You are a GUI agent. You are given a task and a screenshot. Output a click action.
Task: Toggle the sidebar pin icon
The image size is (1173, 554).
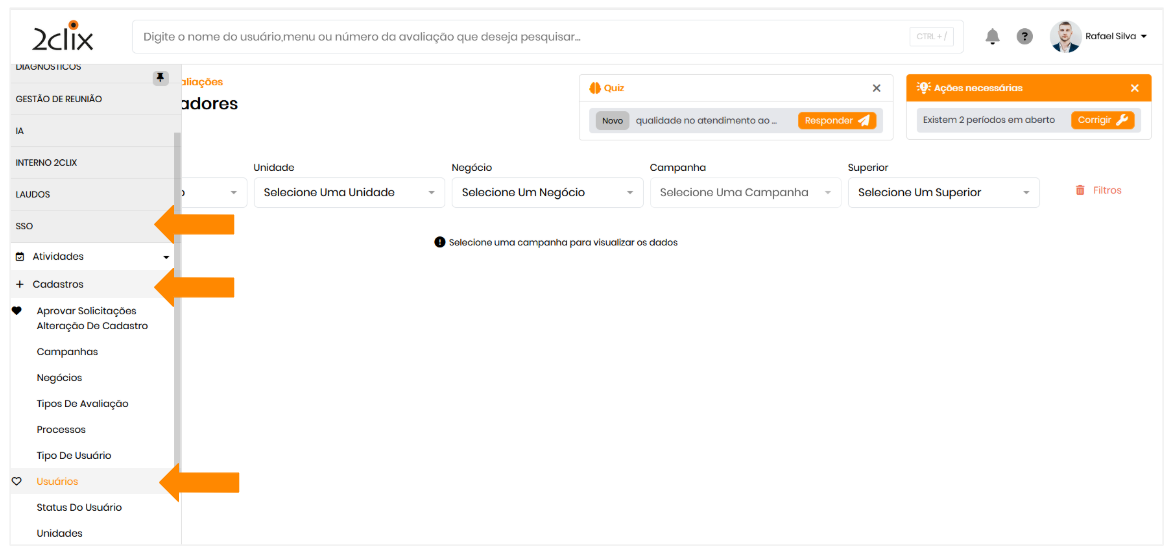coord(160,78)
